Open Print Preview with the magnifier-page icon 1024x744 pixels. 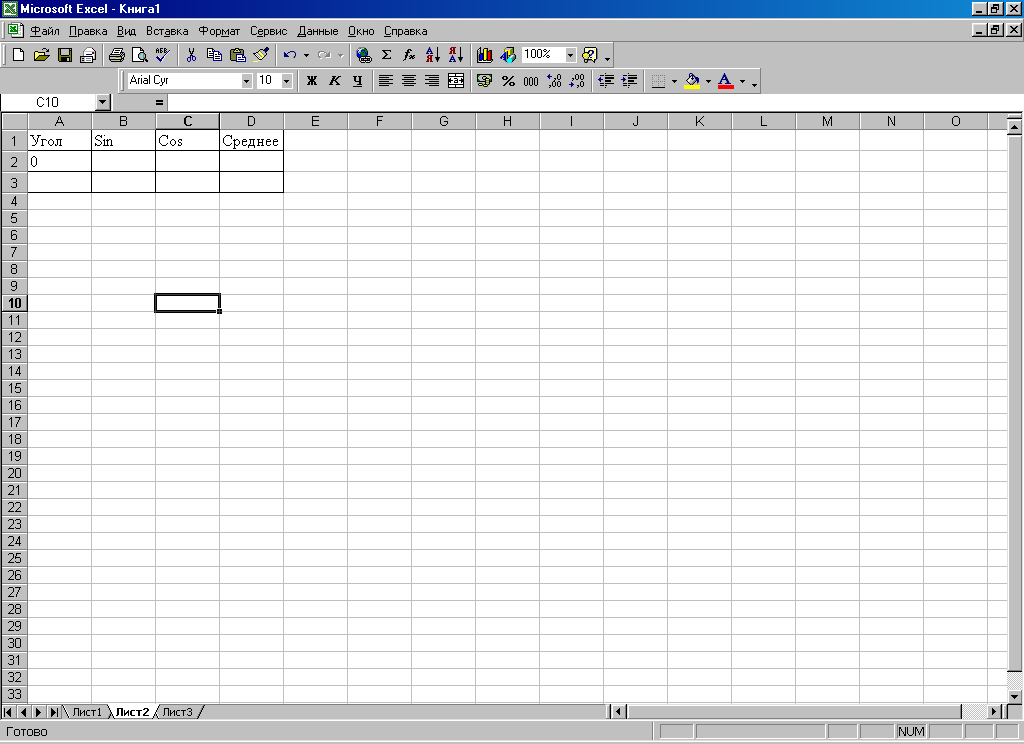click(139, 55)
